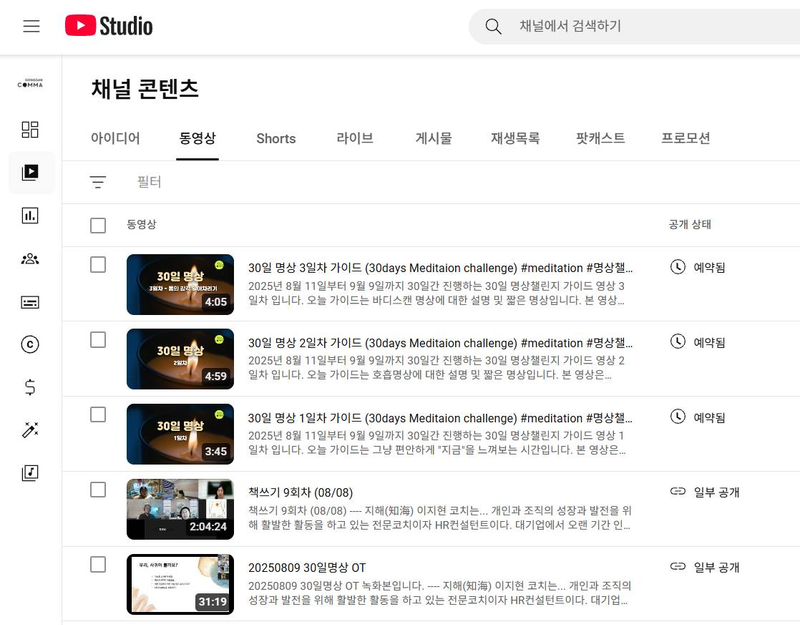
Task: Open Copyright icon in sidebar
Action: tap(30, 344)
